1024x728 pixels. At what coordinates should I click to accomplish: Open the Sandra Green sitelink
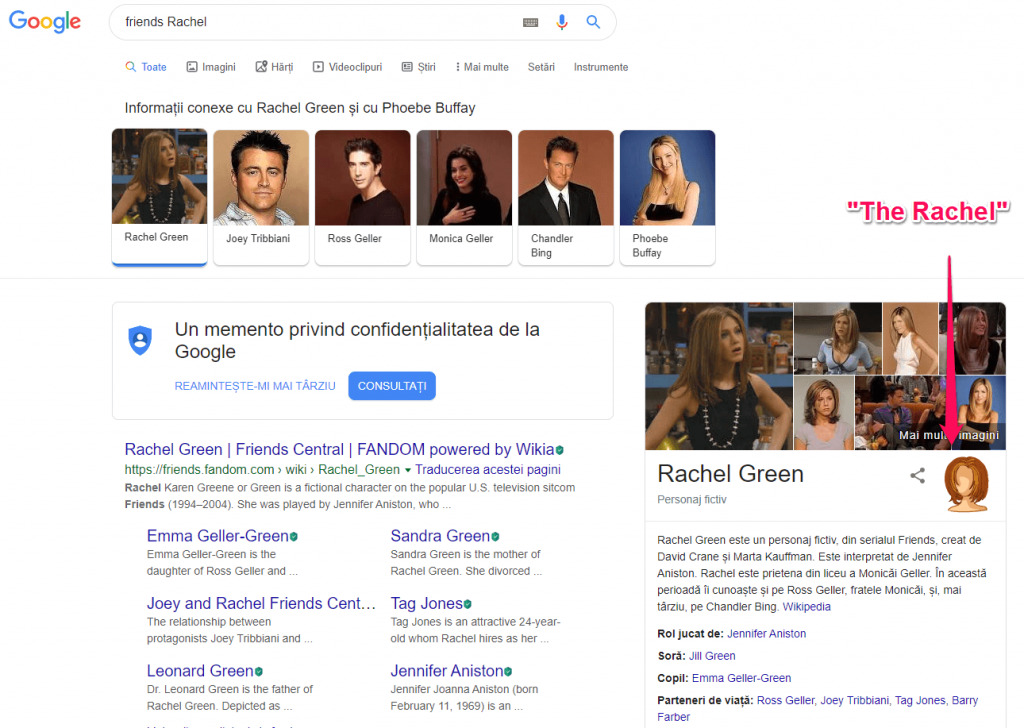(440, 537)
